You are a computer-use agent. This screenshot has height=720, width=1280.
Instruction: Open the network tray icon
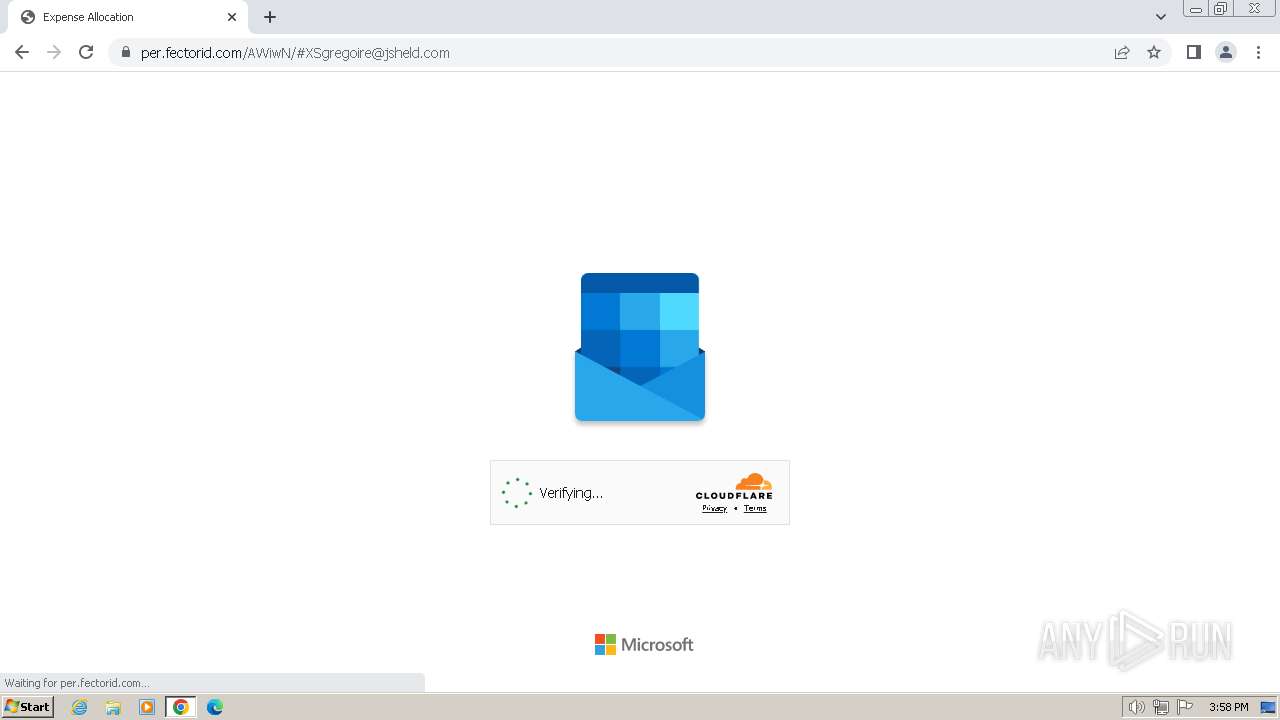coord(1161,707)
